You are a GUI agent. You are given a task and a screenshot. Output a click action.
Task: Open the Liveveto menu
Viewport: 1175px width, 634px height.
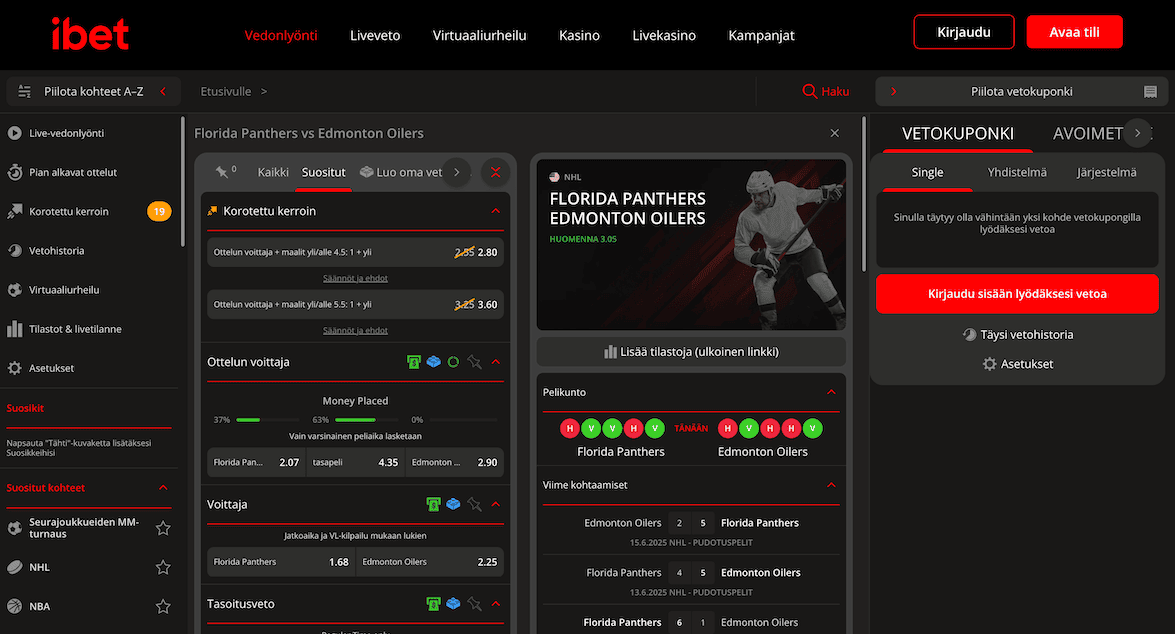point(375,35)
